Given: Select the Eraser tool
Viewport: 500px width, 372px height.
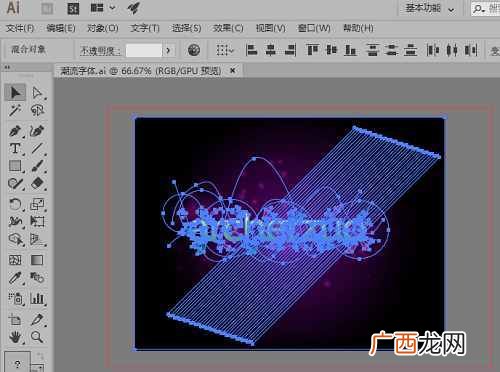Looking at the screenshot, I should pos(37,183).
